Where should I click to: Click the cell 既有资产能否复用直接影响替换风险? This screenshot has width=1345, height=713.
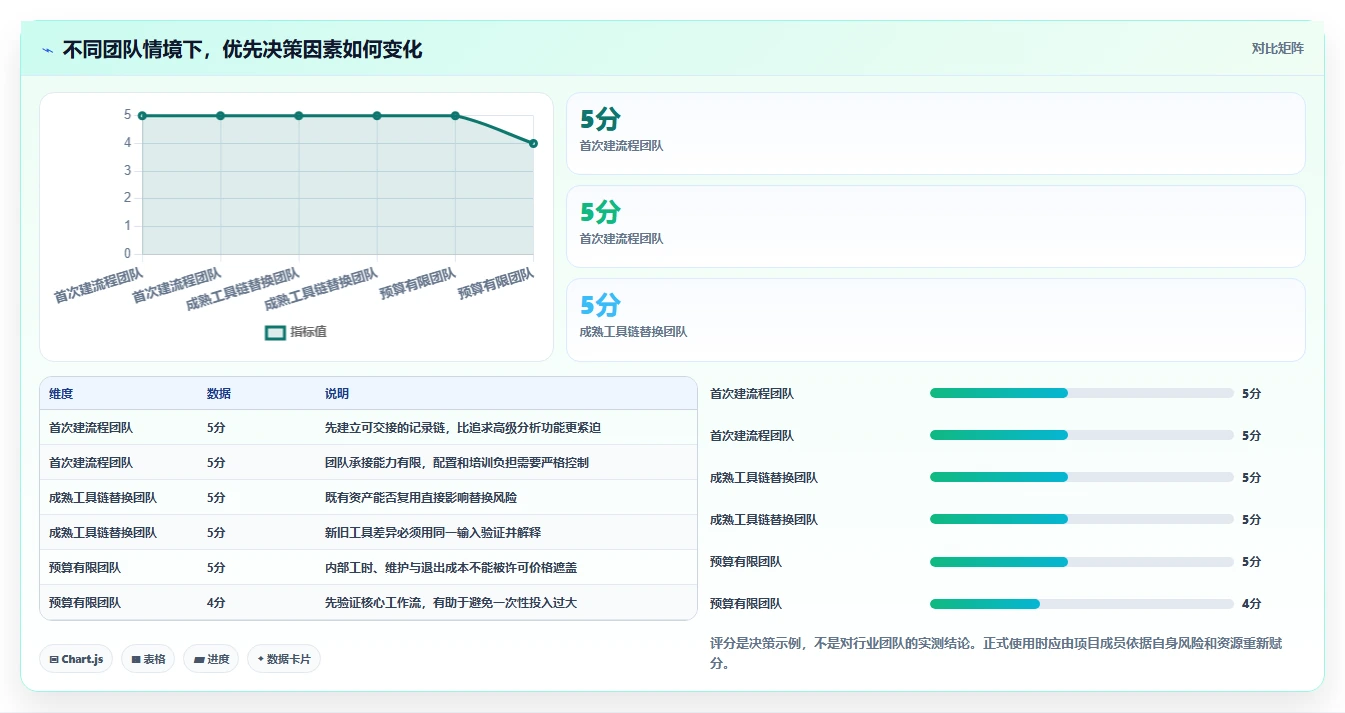(421, 497)
